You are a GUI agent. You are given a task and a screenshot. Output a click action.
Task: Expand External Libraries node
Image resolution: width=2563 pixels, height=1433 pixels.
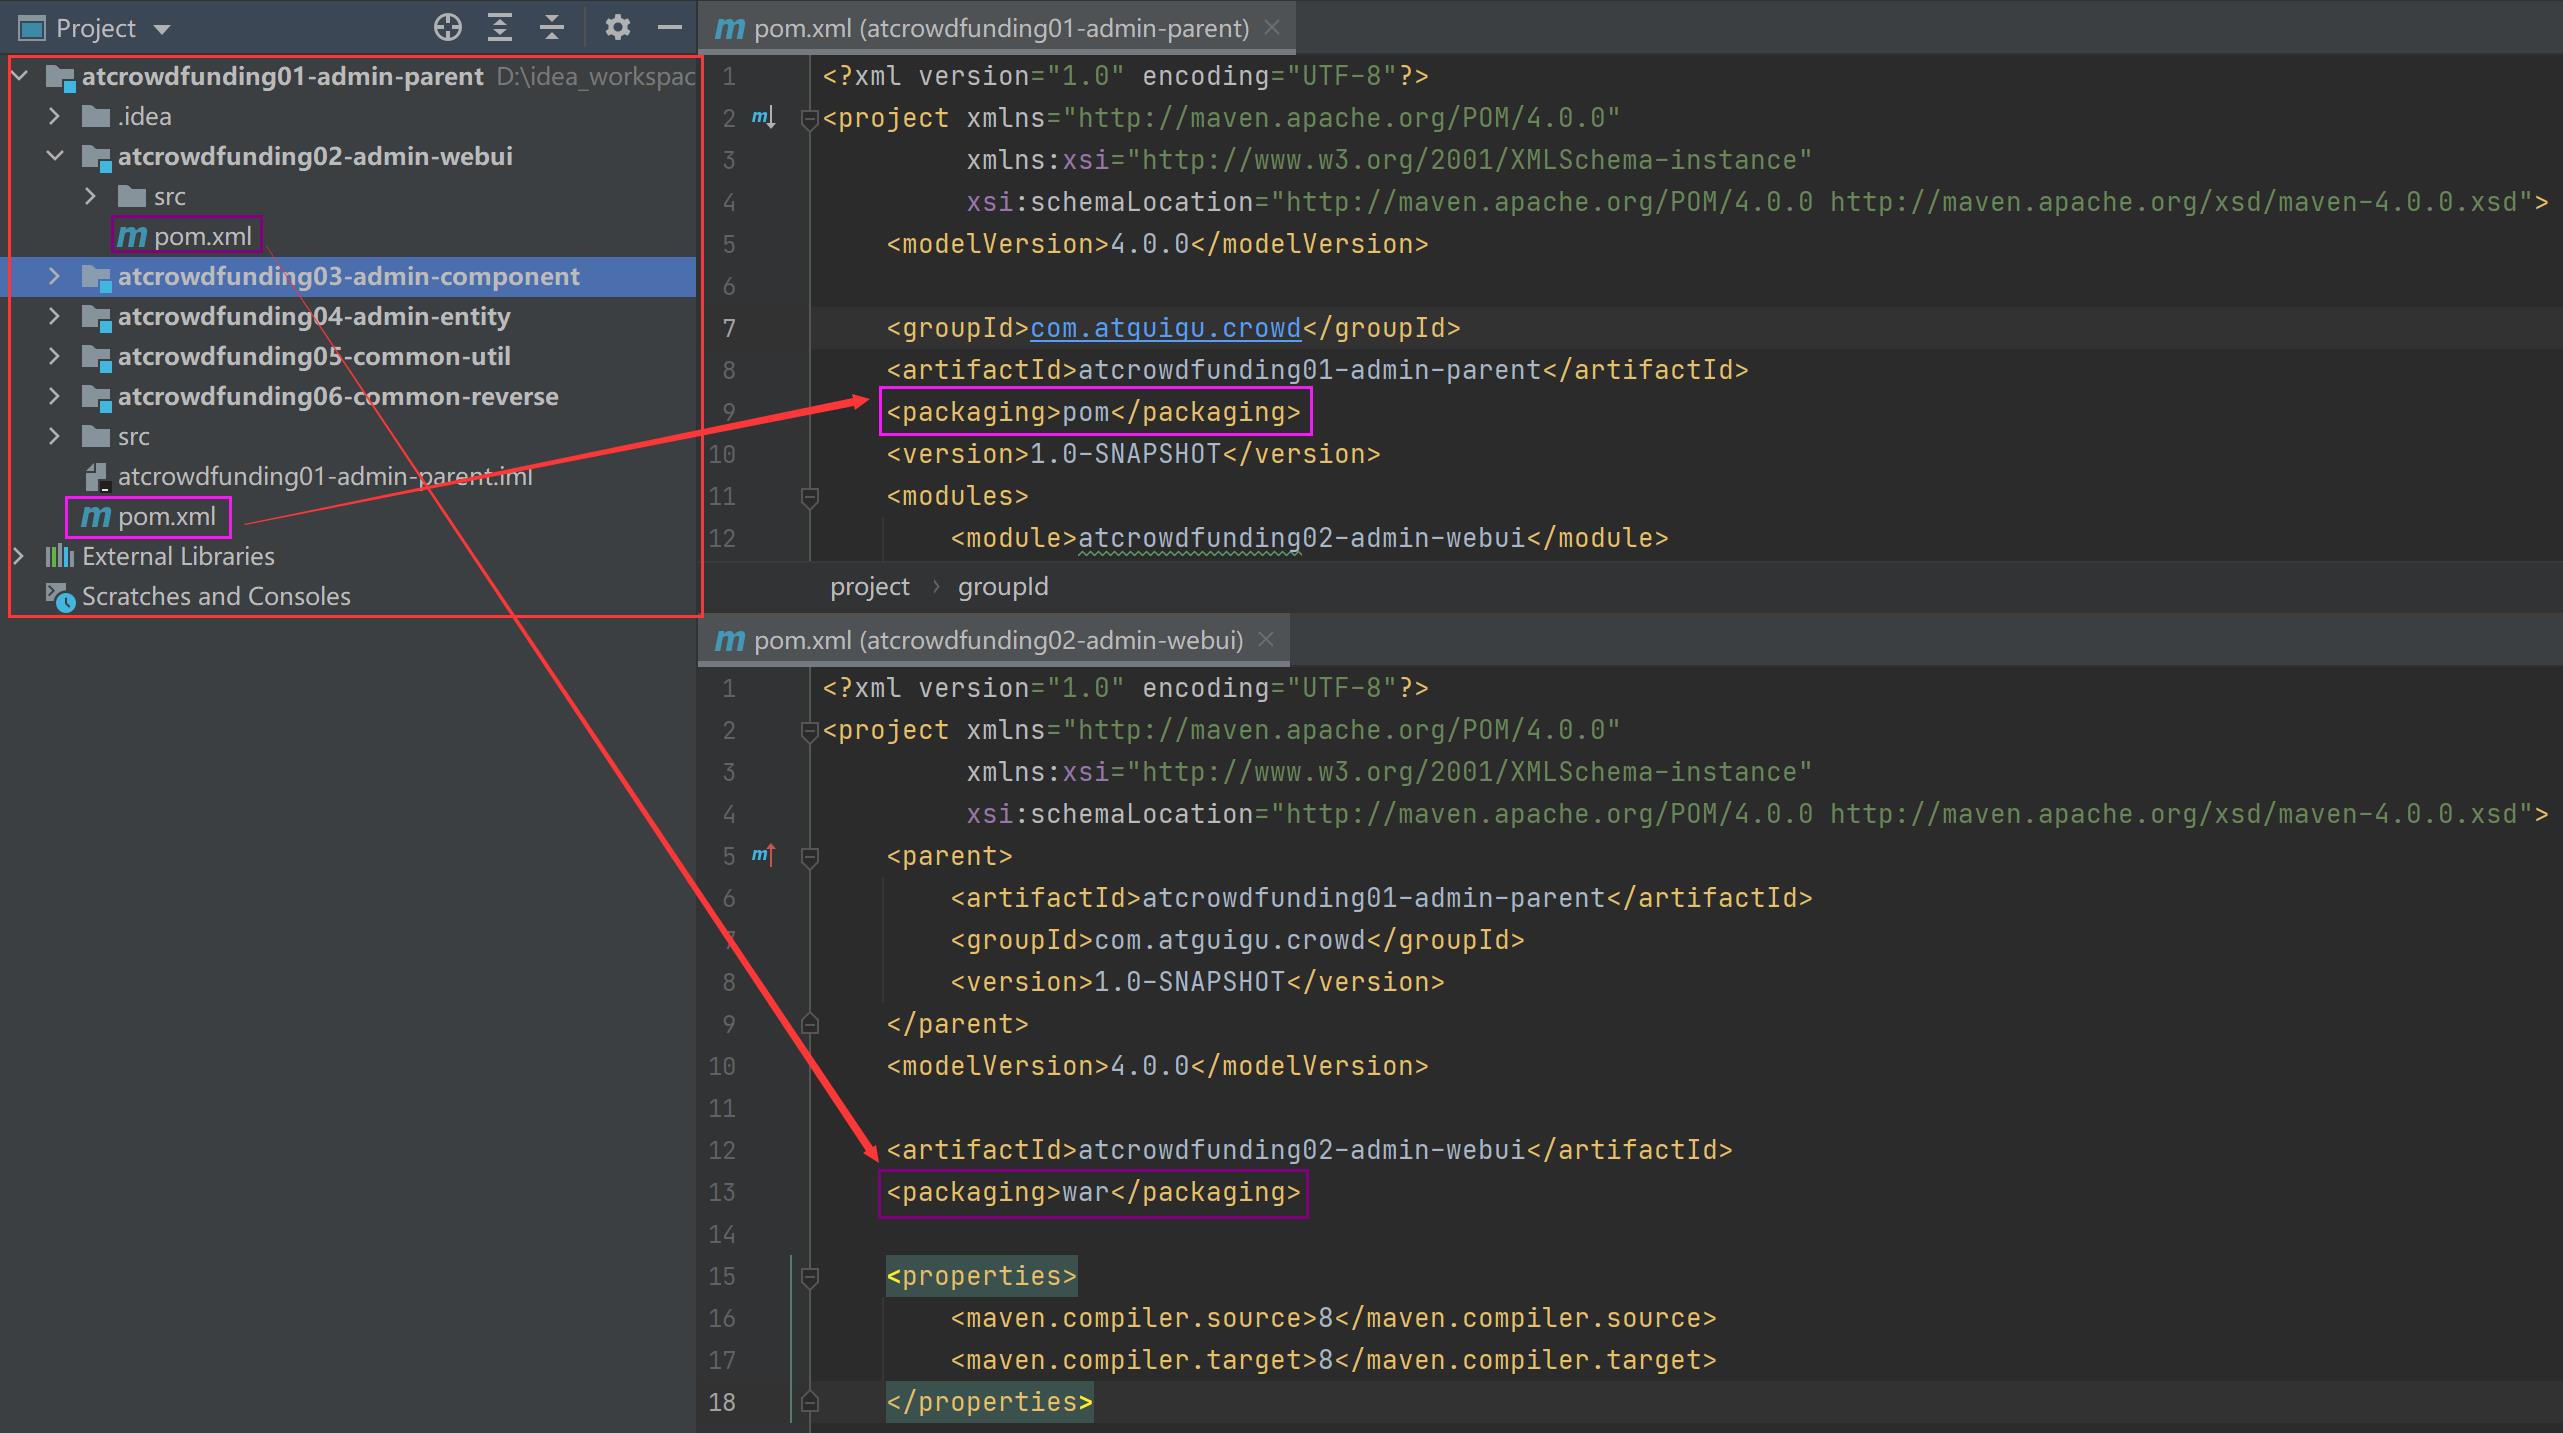(x=19, y=556)
